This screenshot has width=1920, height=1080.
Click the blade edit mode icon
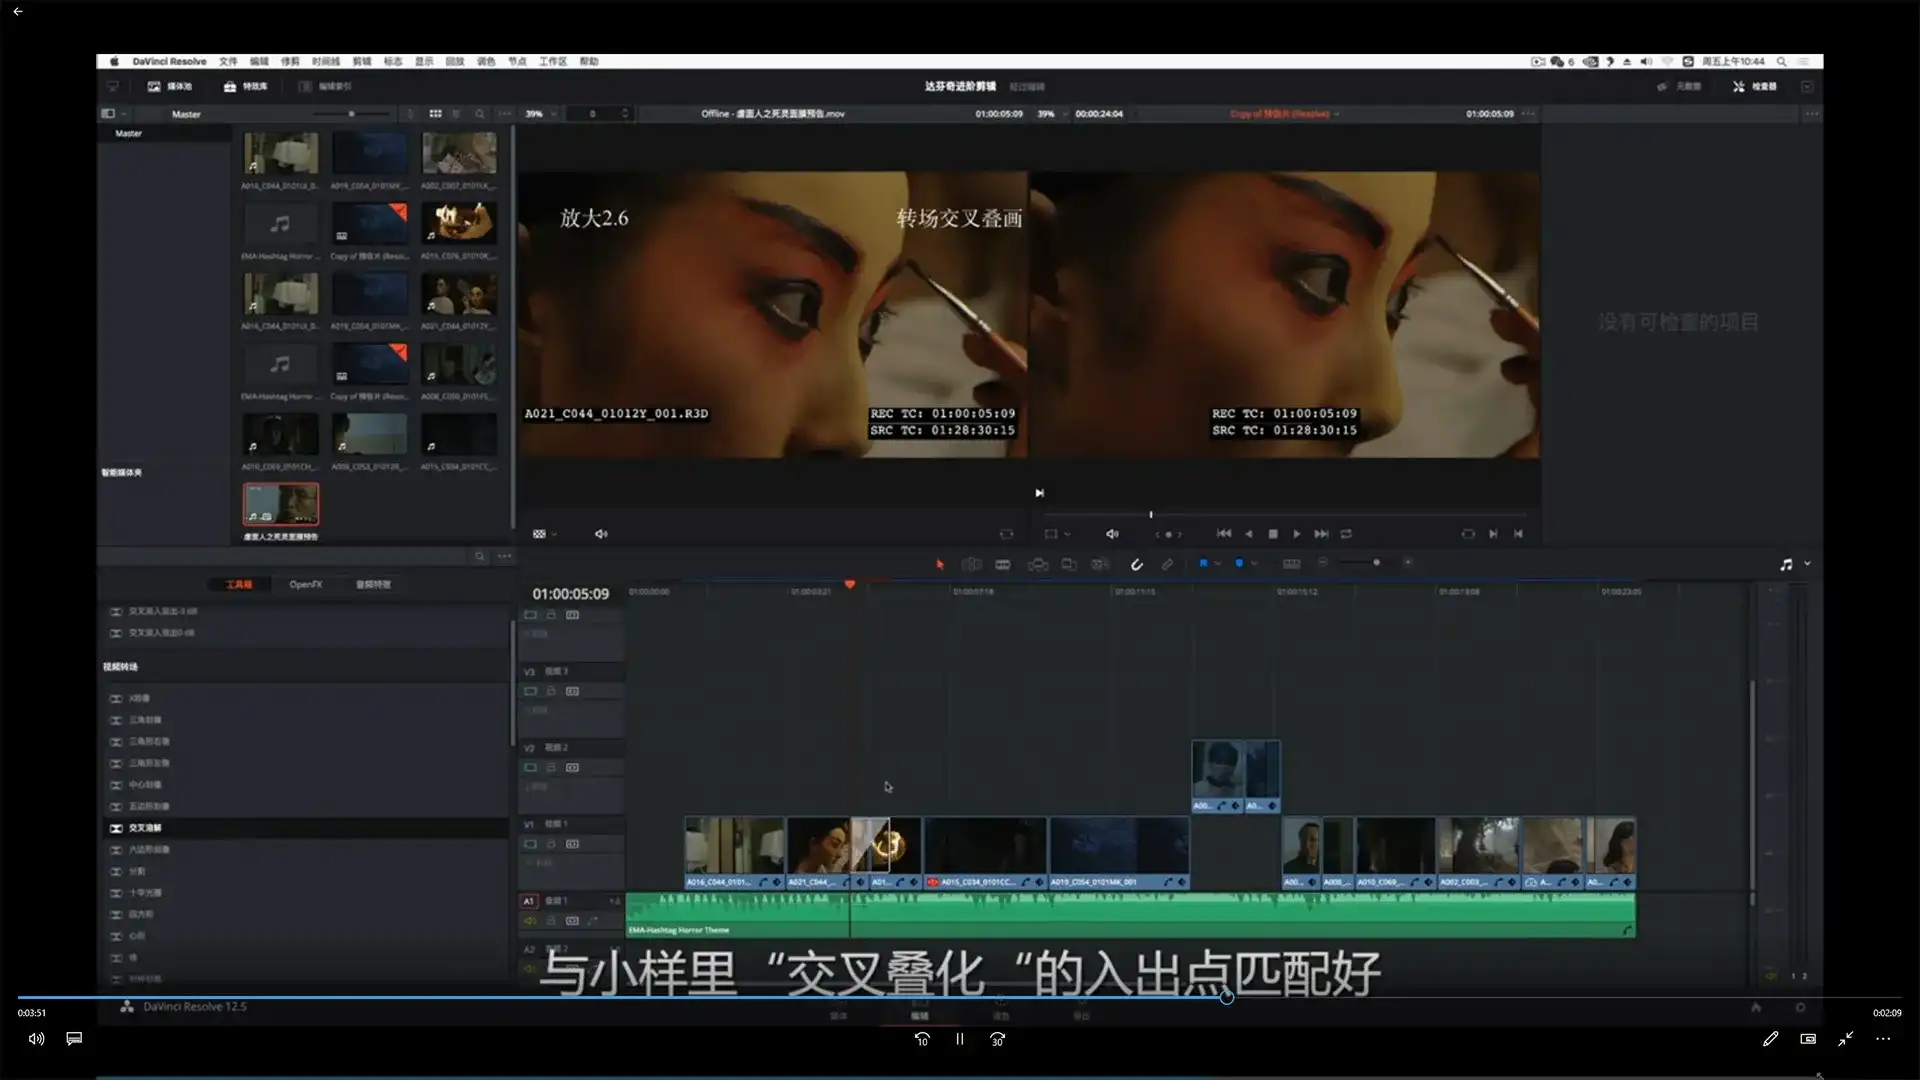click(x=1002, y=564)
